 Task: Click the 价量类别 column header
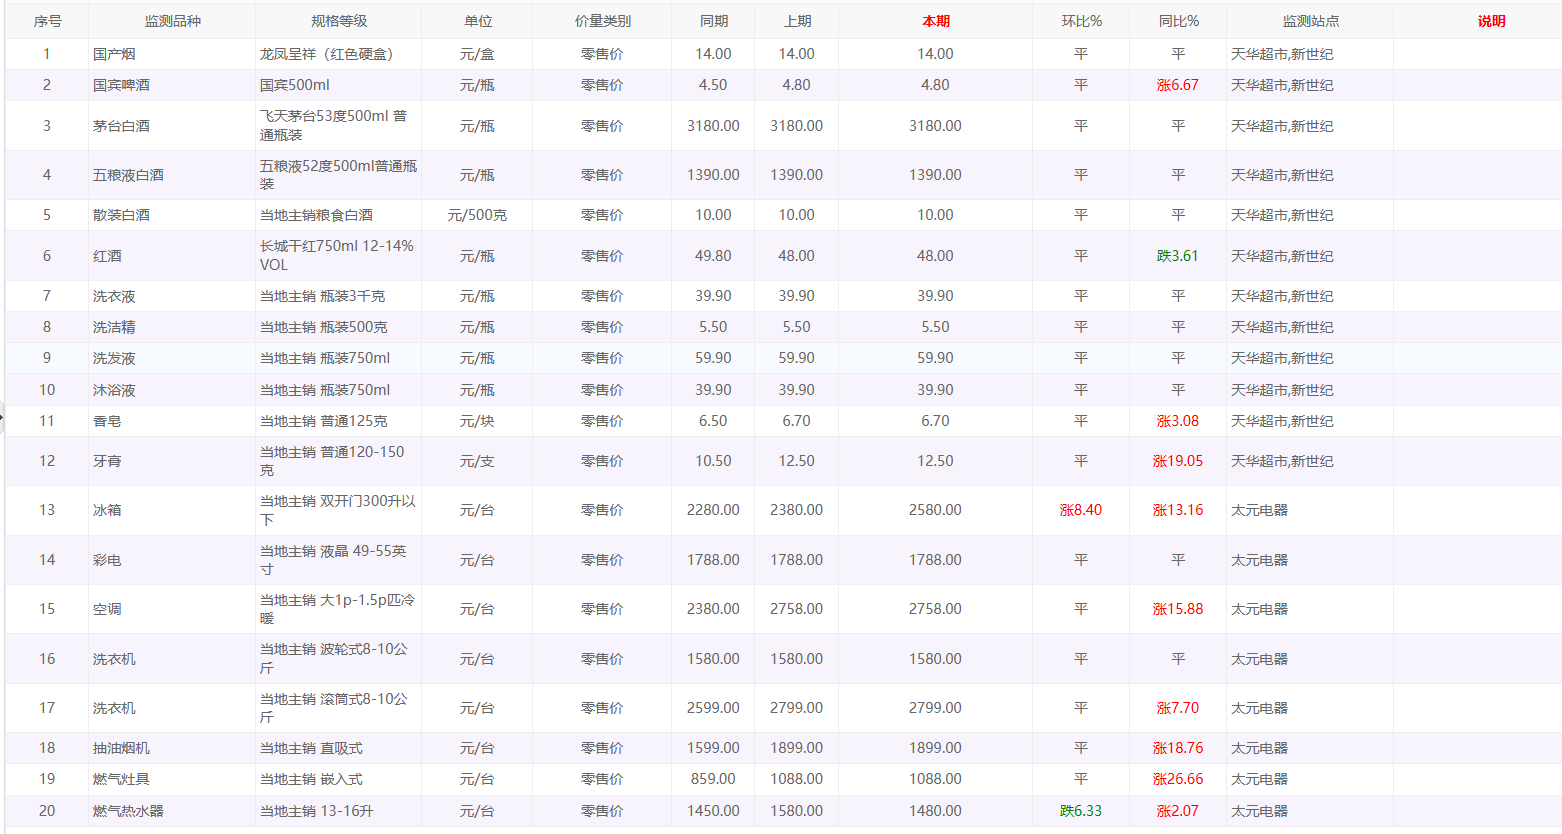click(x=602, y=21)
